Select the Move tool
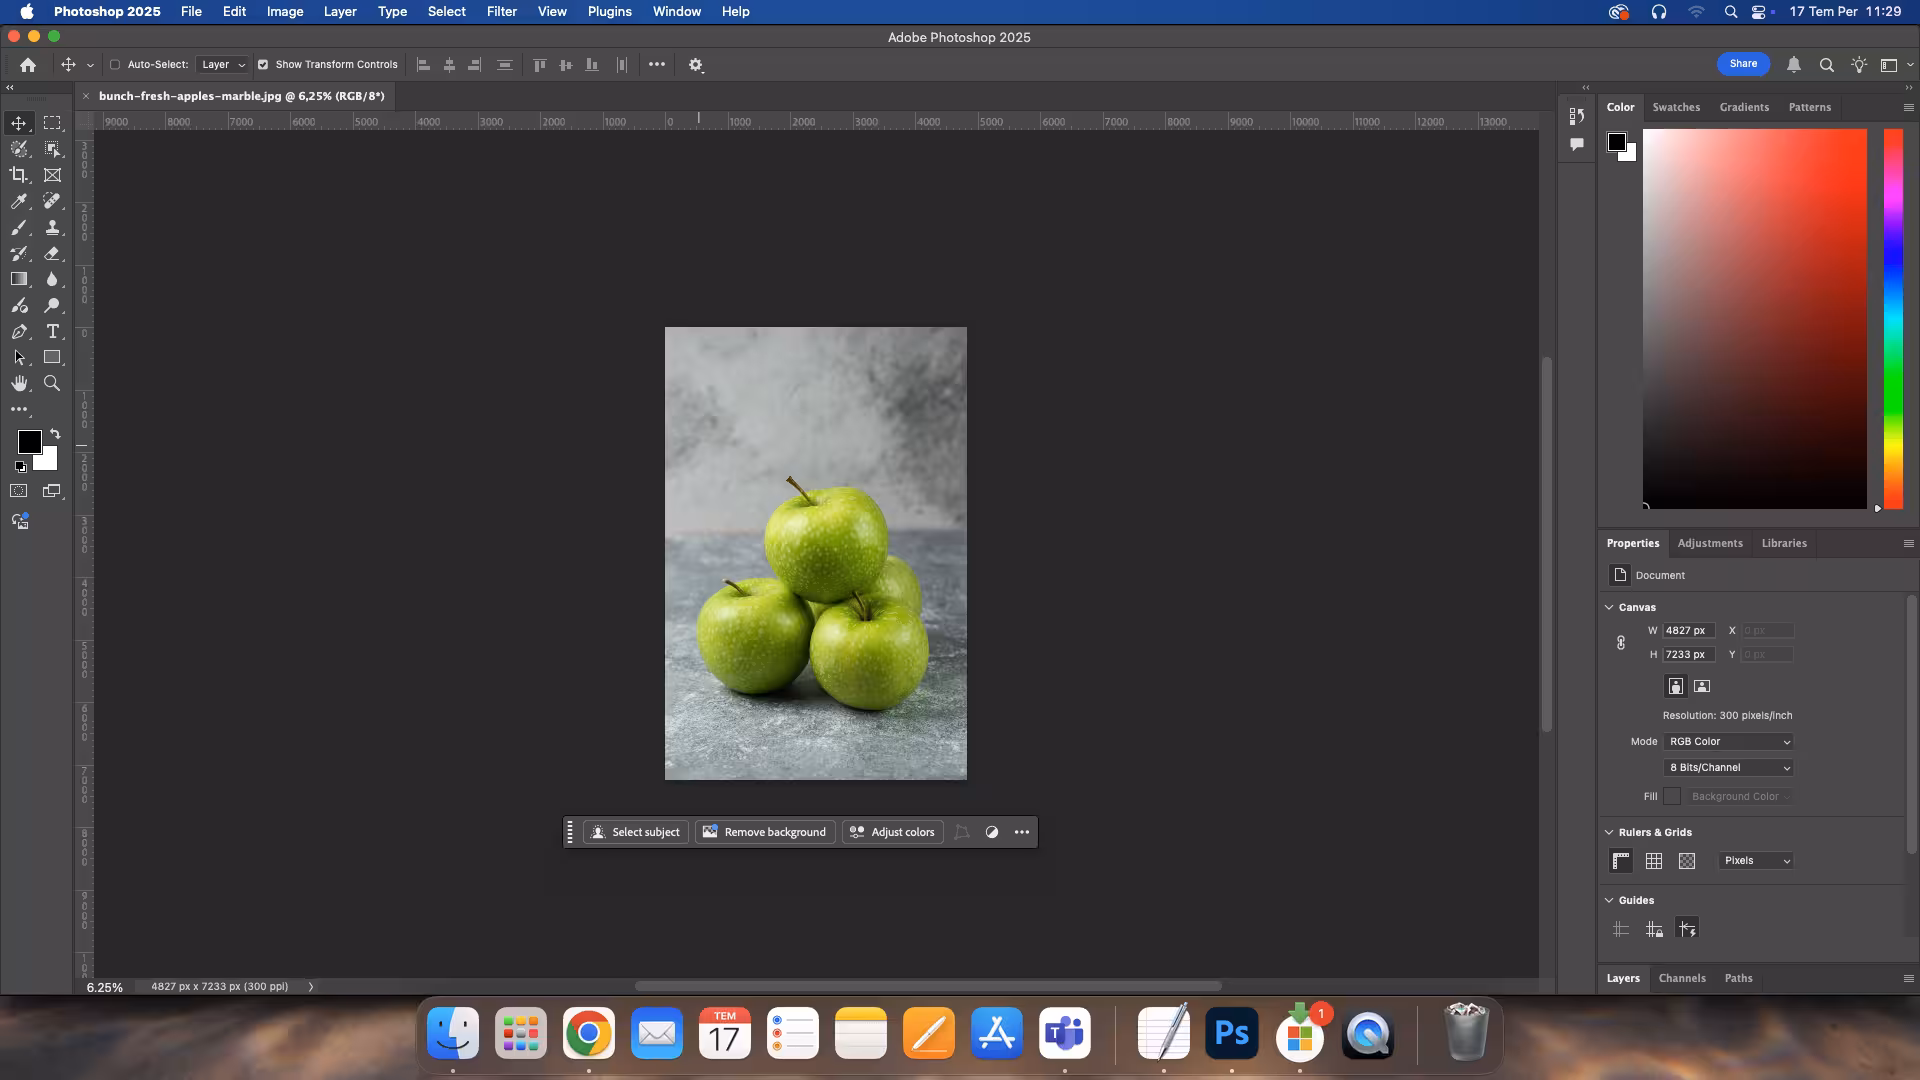1920x1080 pixels. (x=19, y=123)
